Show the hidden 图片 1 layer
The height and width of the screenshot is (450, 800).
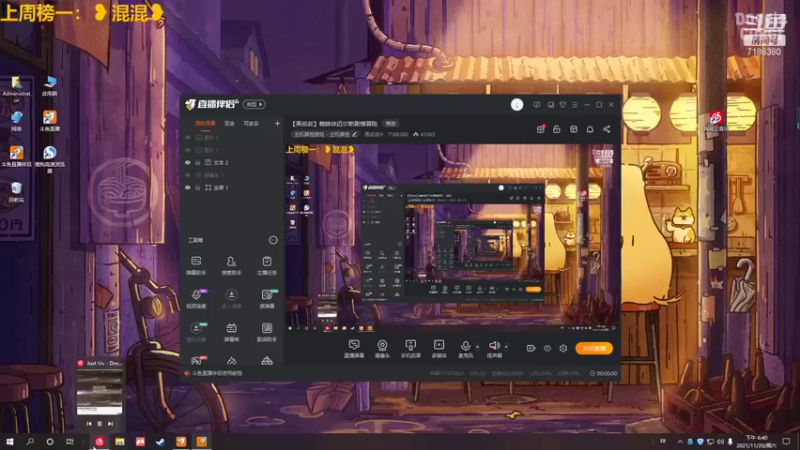tap(188, 150)
